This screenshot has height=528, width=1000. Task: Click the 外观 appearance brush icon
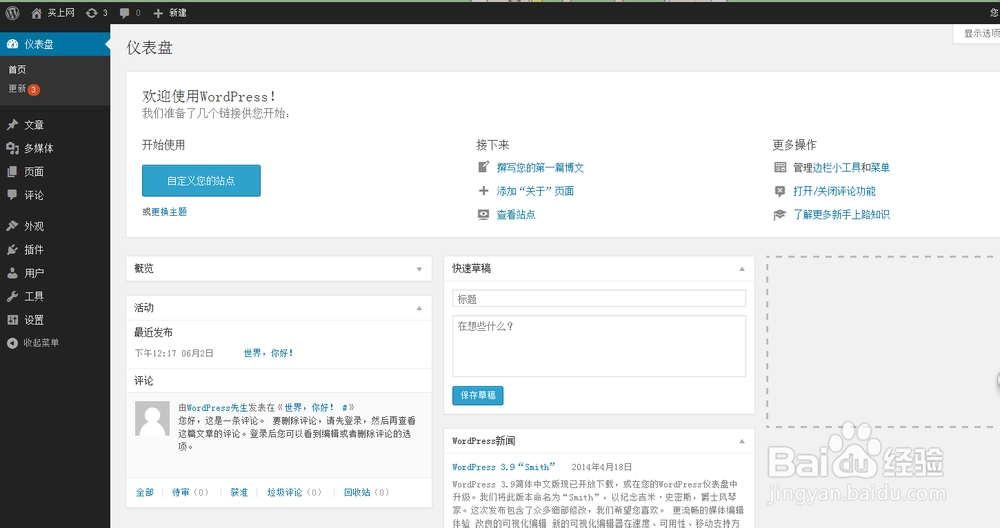pyautogui.click(x=12, y=226)
